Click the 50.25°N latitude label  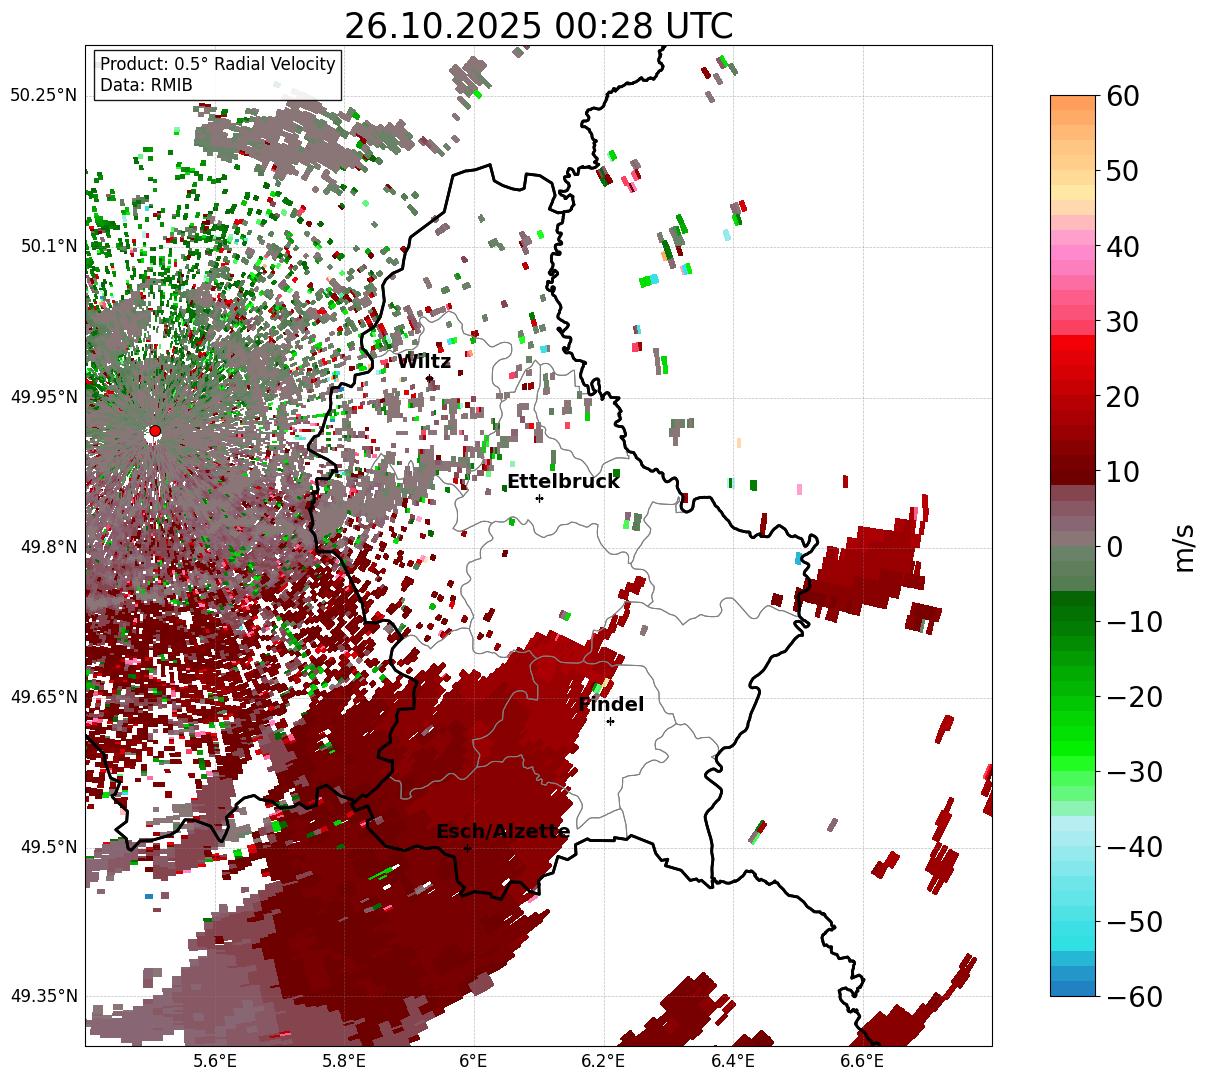[43, 95]
